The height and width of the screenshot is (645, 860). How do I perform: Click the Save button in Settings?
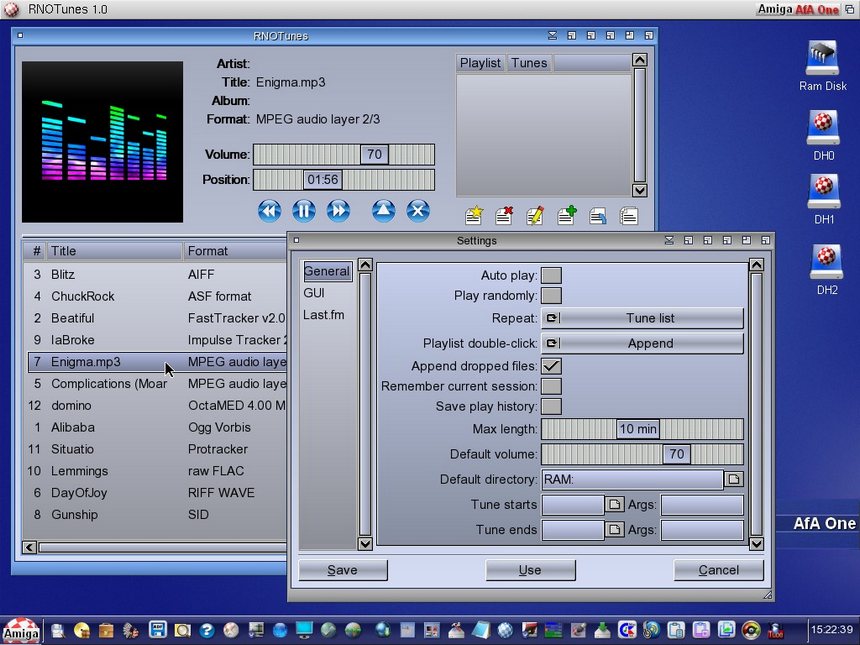[x=342, y=570]
